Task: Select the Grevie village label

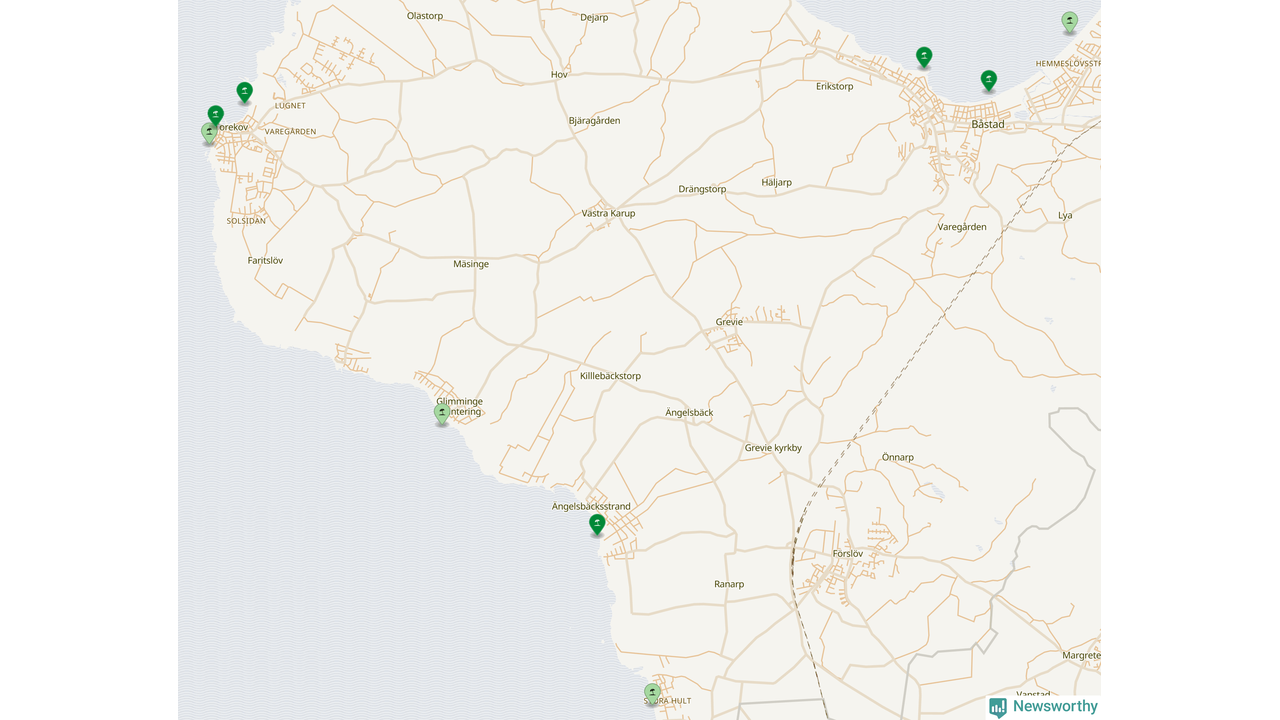Action: tap(729, 322)
